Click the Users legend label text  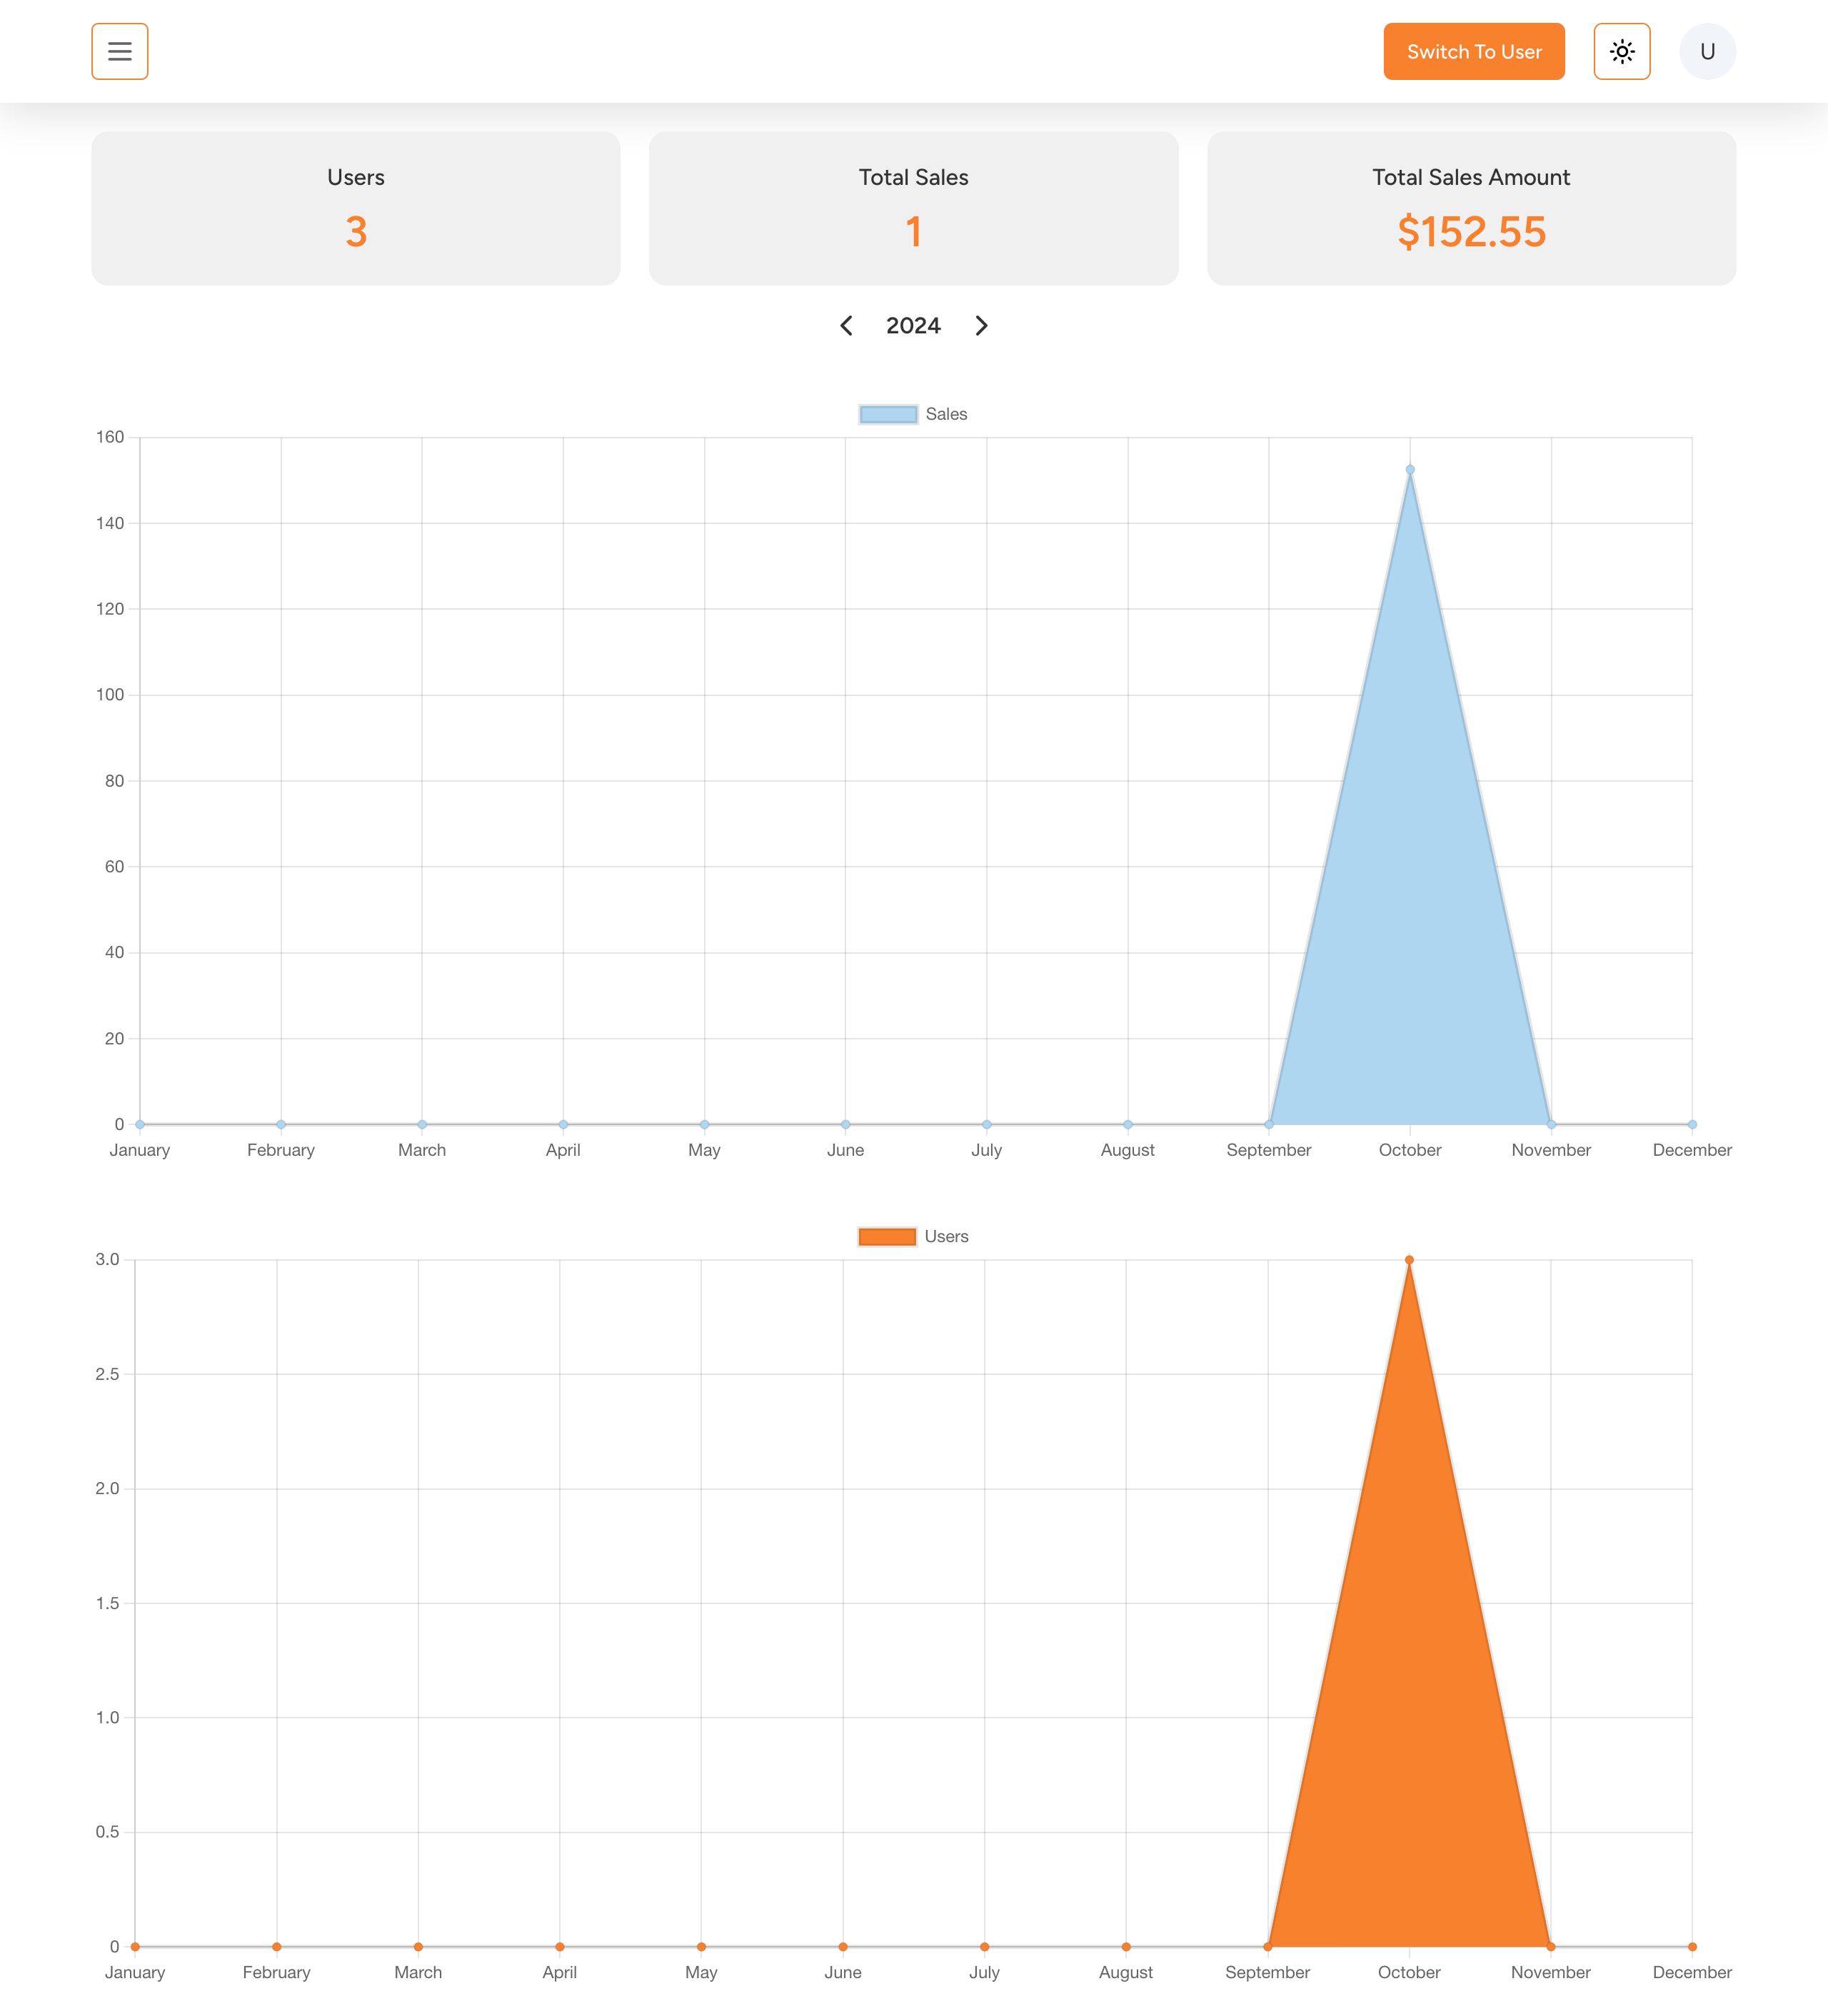[x=946, y=1237]
